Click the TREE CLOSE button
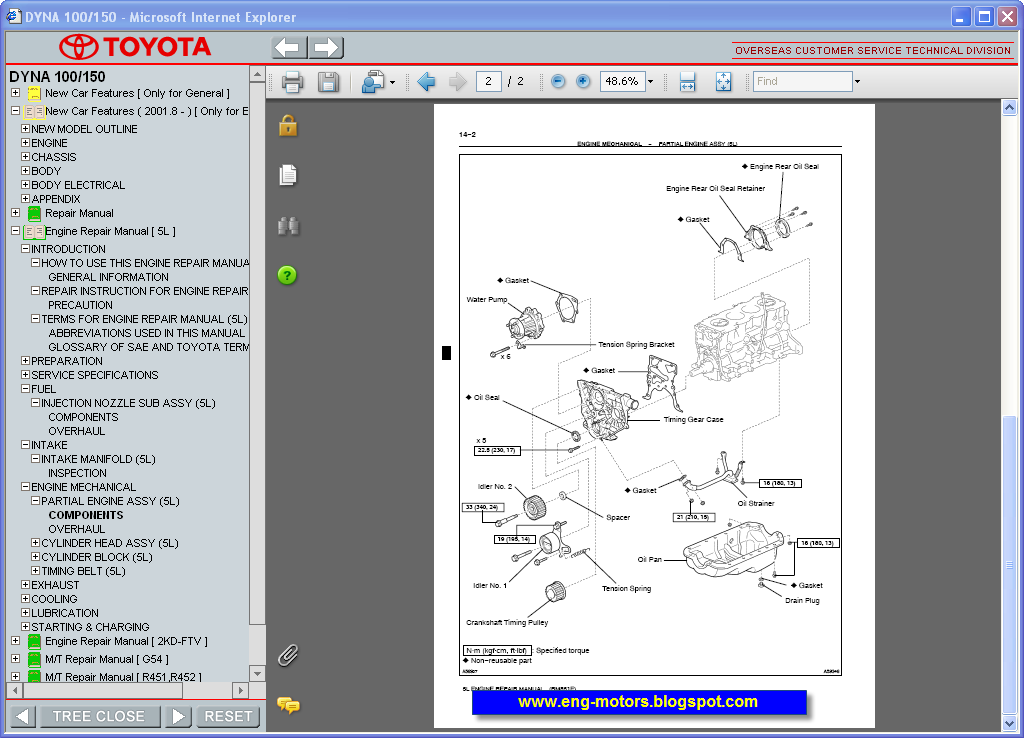This screenshot has height=738, width=1024. tap(99, 716)
